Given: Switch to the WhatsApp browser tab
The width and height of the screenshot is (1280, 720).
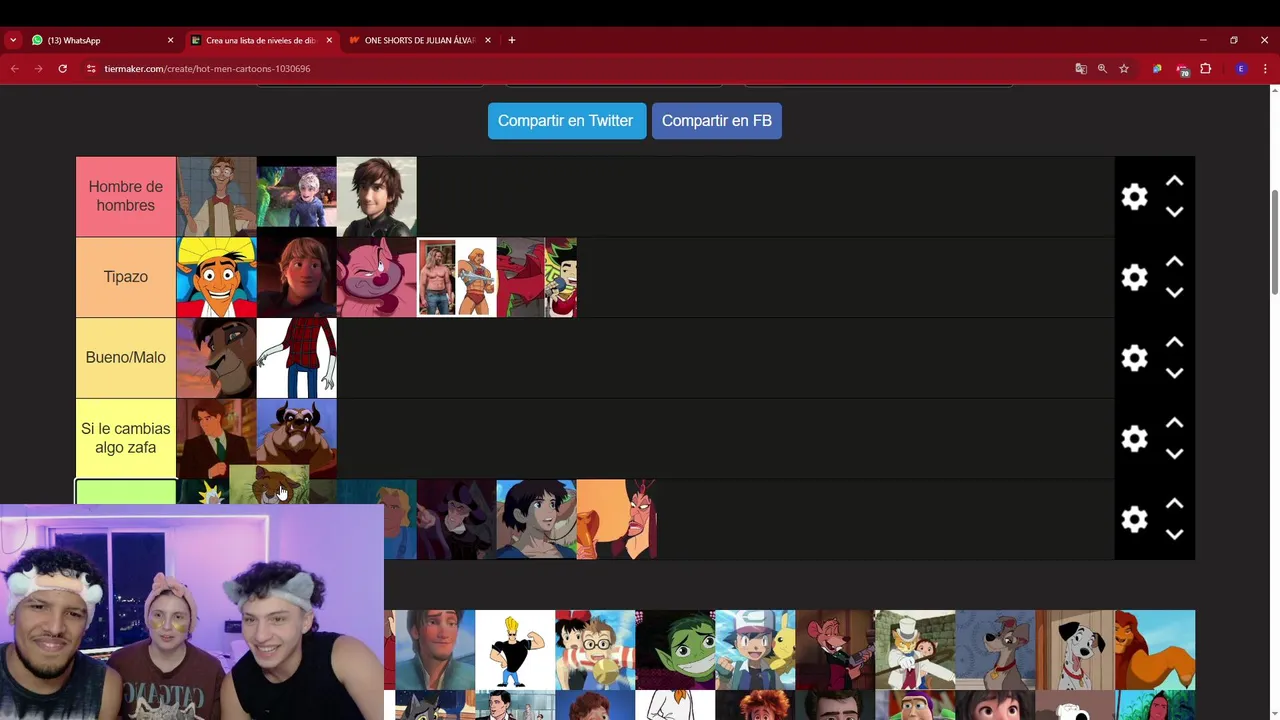Looking at the screenshot, I should tap(100, 40).
